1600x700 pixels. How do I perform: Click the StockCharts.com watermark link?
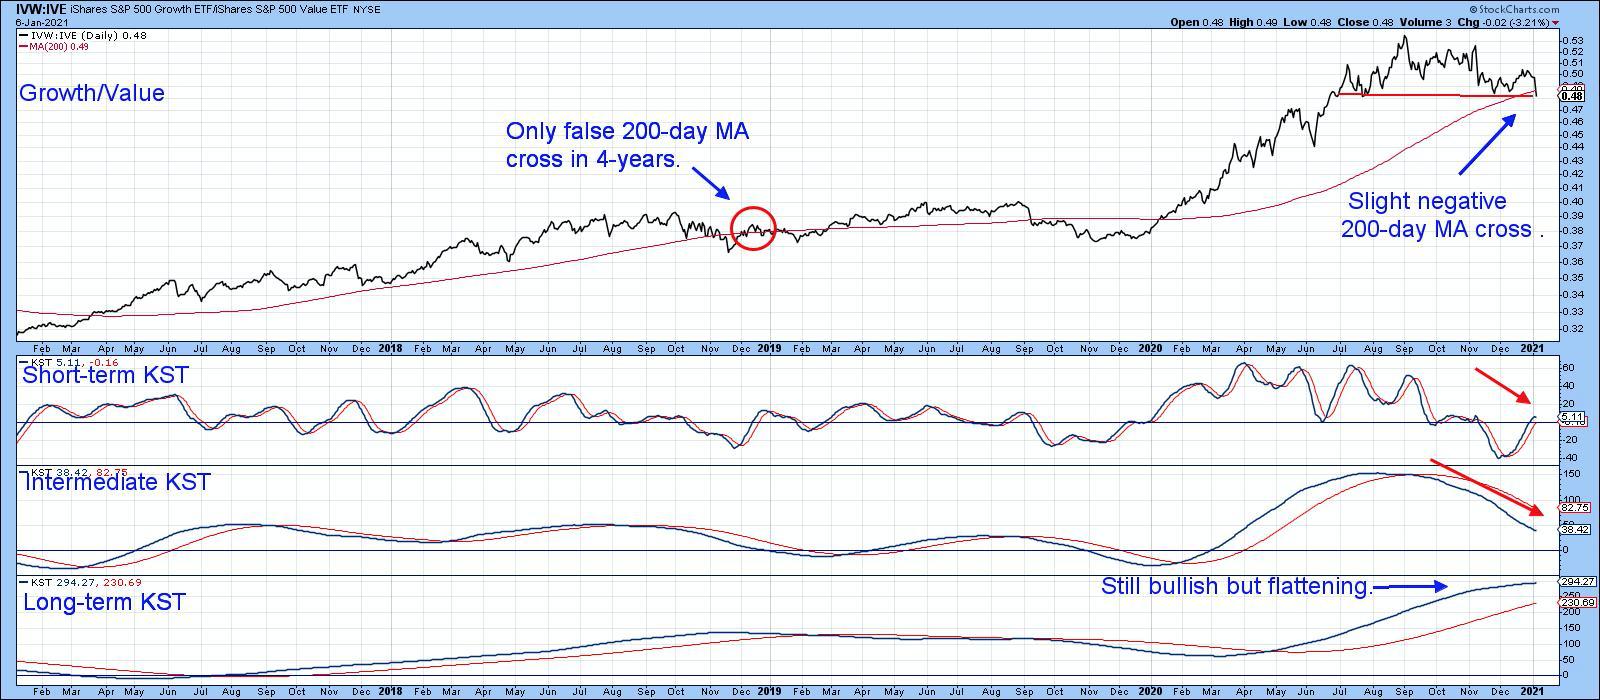click(1553, 8)
